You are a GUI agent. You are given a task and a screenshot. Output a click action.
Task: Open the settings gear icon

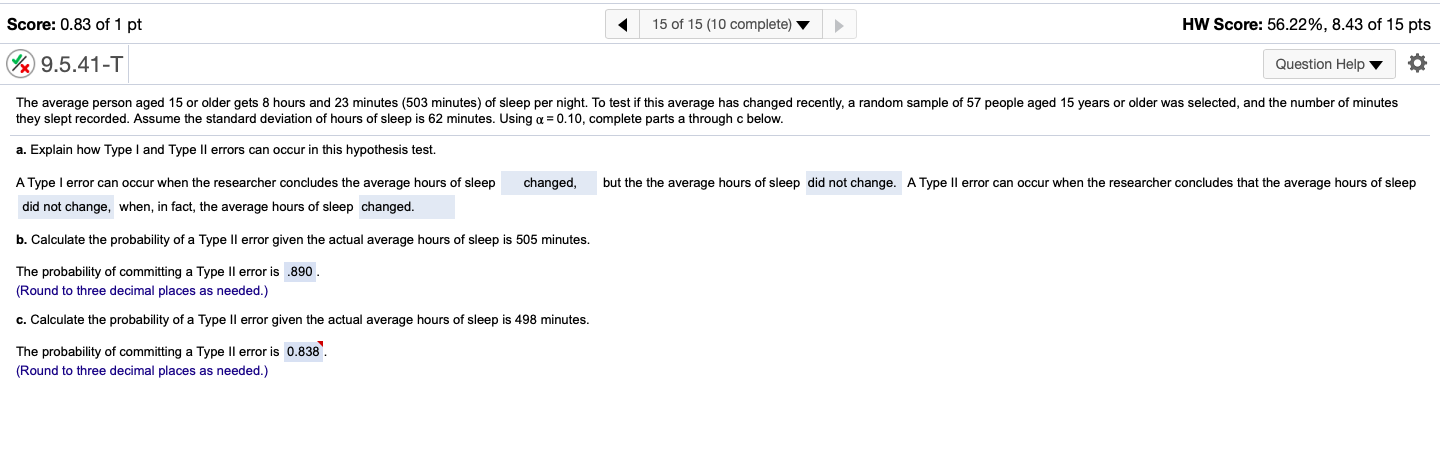click(x=1416, y=64)
